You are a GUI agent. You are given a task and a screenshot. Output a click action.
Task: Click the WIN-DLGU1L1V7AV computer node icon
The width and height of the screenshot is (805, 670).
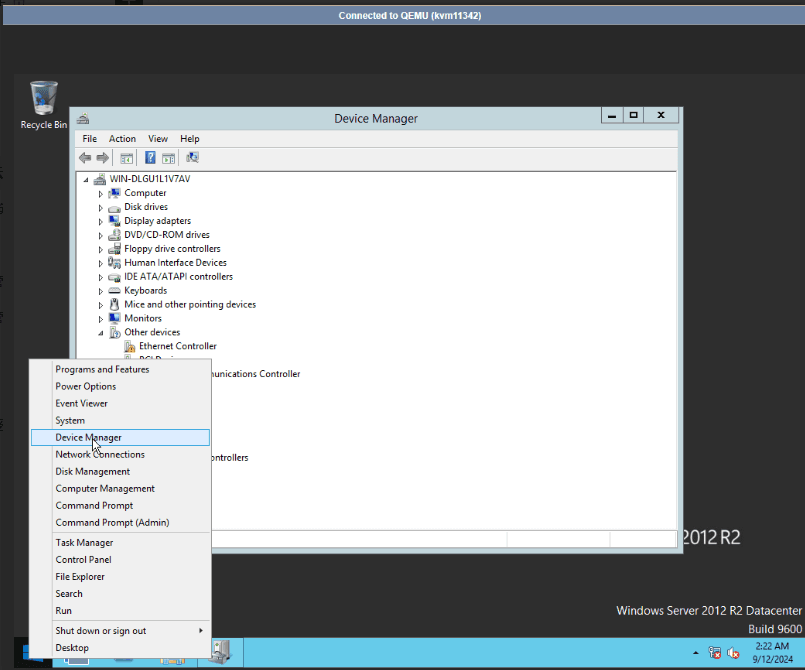pos(100,179)
